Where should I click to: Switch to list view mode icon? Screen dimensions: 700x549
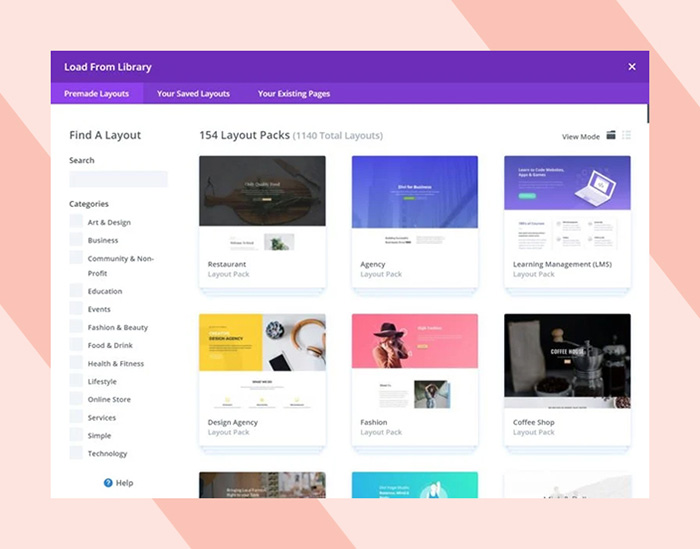pos(626,135)
